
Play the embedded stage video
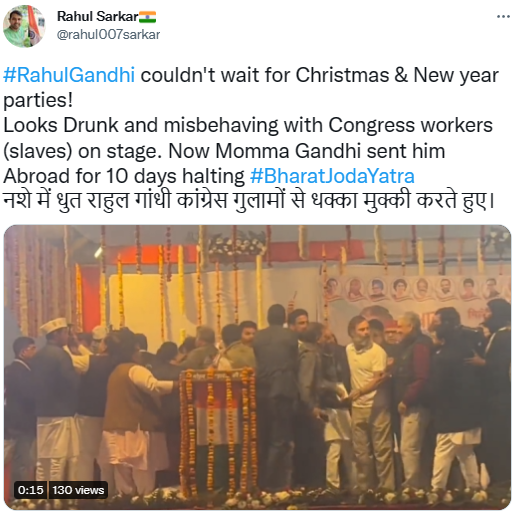[x=257, y=367]
